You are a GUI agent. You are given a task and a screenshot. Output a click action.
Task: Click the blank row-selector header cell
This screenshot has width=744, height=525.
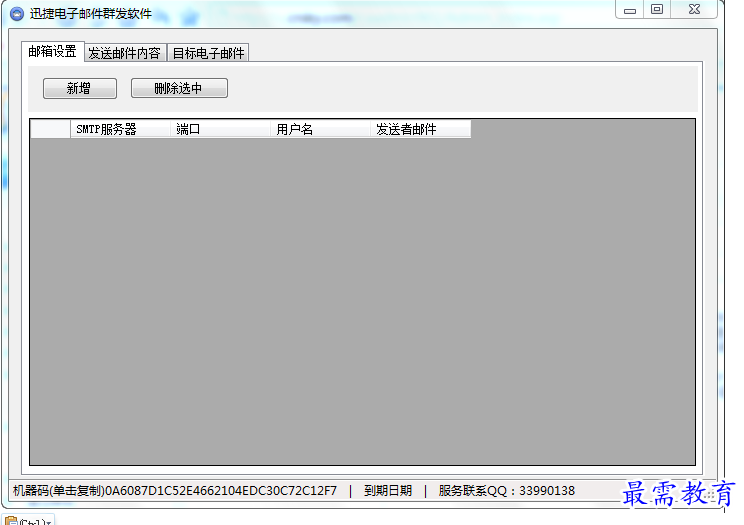pyautogui.click(x=50, y=129)
